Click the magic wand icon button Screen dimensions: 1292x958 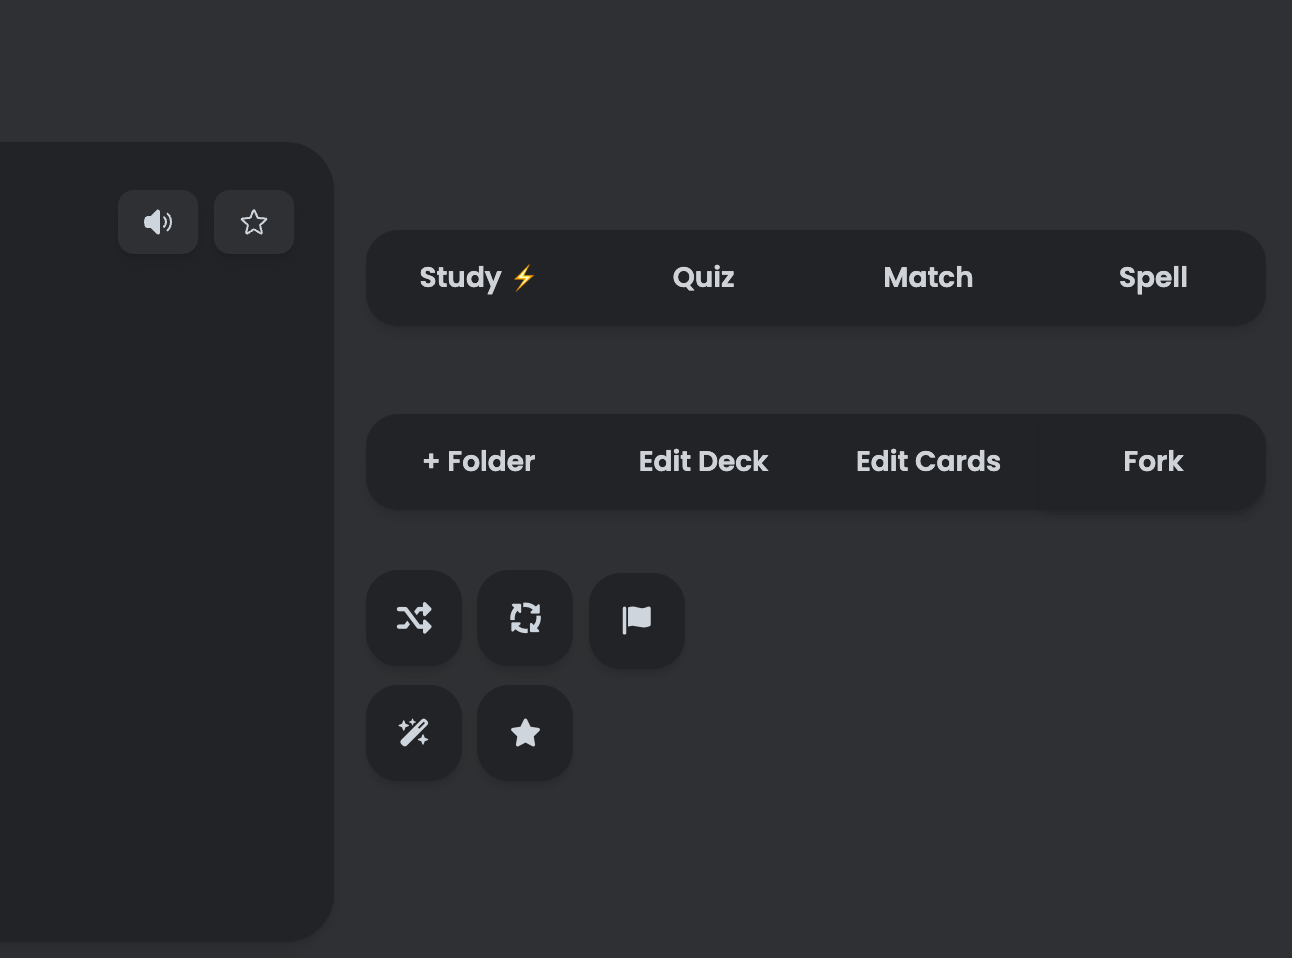pos(414,733)
